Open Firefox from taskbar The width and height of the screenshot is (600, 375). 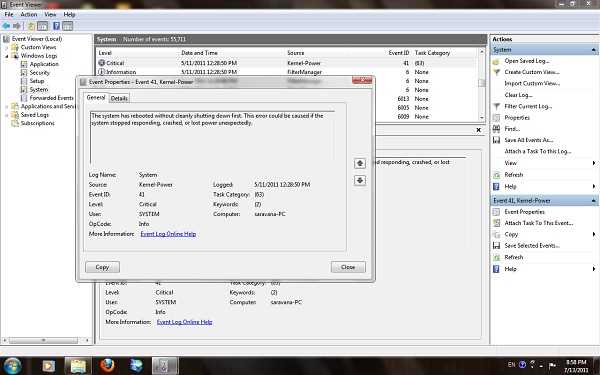[107, 366]
